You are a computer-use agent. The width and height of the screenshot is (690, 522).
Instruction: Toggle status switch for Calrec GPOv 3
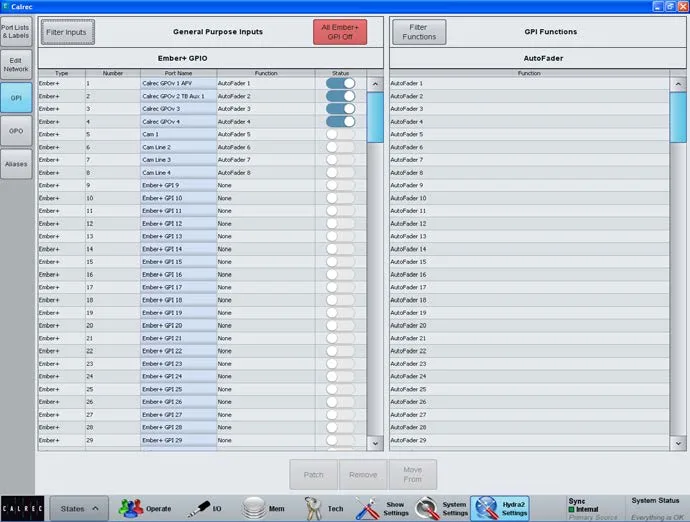coord(341,109)
